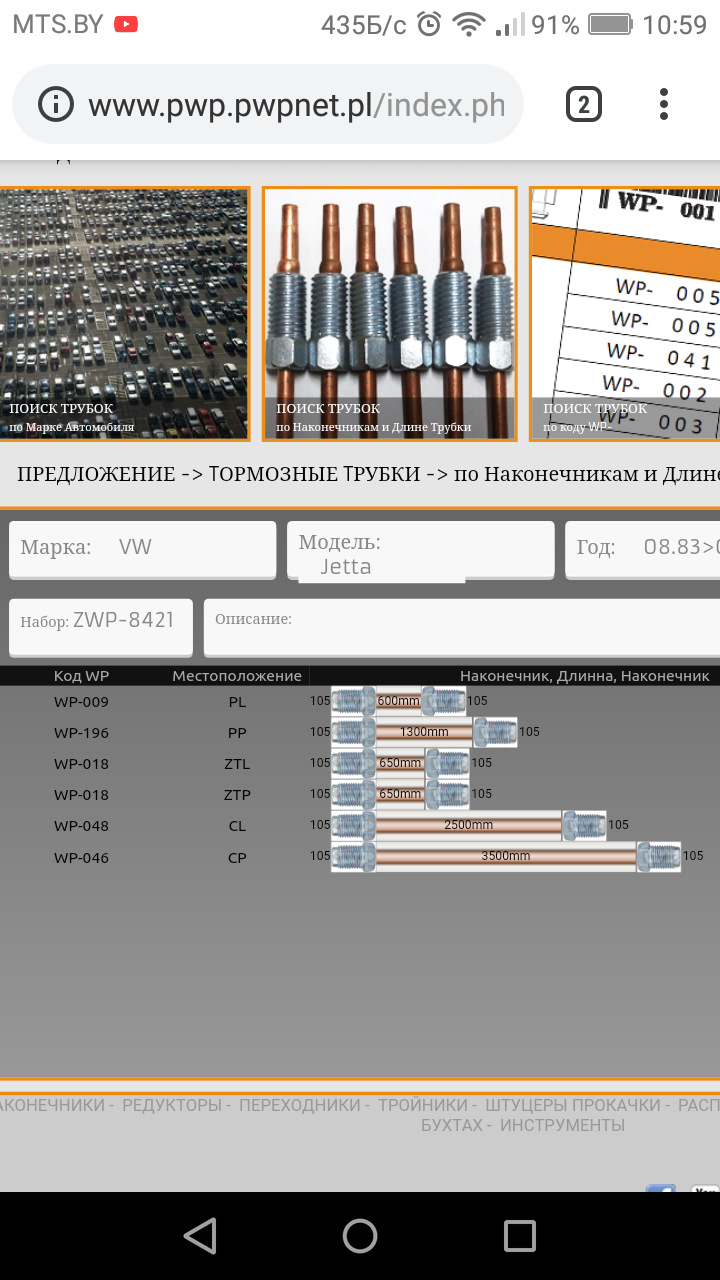Screen dimensions: 720x1280
Task: Tap the YouTube notification icon in status bar
Action: (x=126, y=24)
